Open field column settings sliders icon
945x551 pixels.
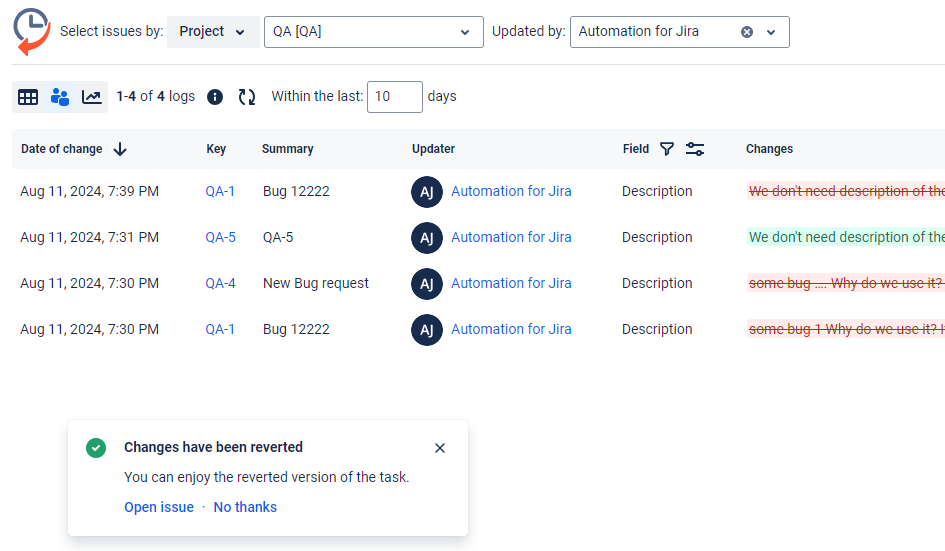click(695, 149)
